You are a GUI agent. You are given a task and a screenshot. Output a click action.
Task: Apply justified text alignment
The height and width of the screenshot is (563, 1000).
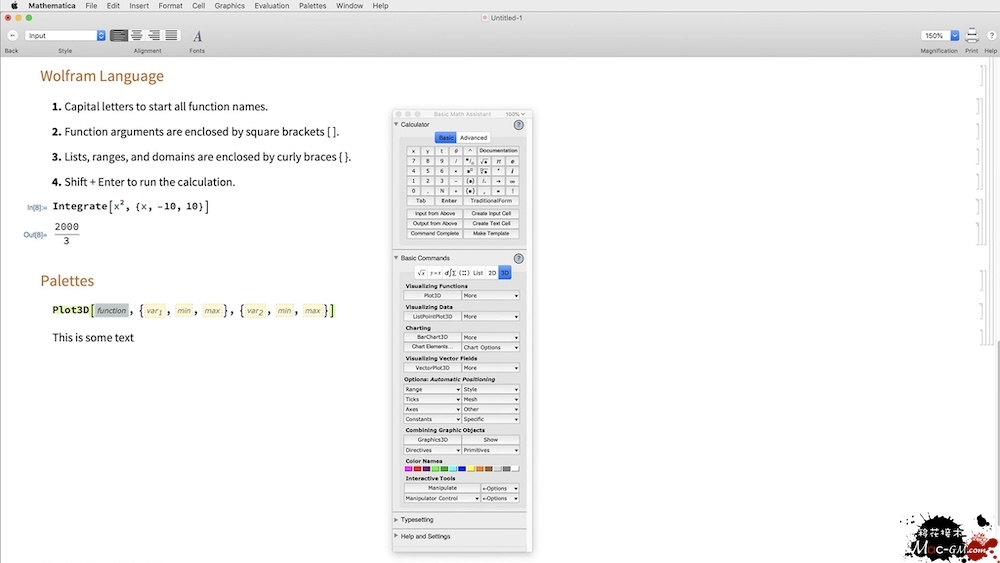click(171, 35)
